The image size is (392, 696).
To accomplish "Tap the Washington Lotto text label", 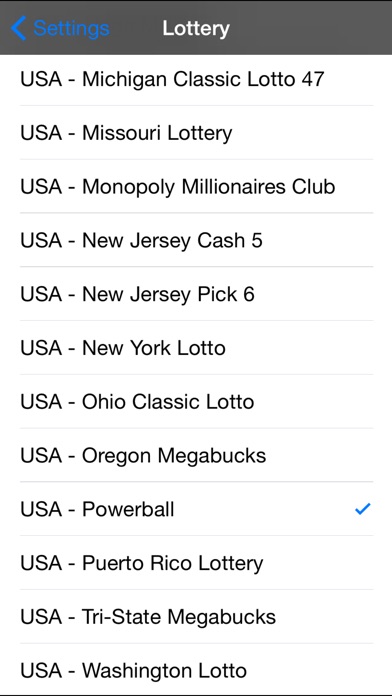I will [x=164, y=670].
